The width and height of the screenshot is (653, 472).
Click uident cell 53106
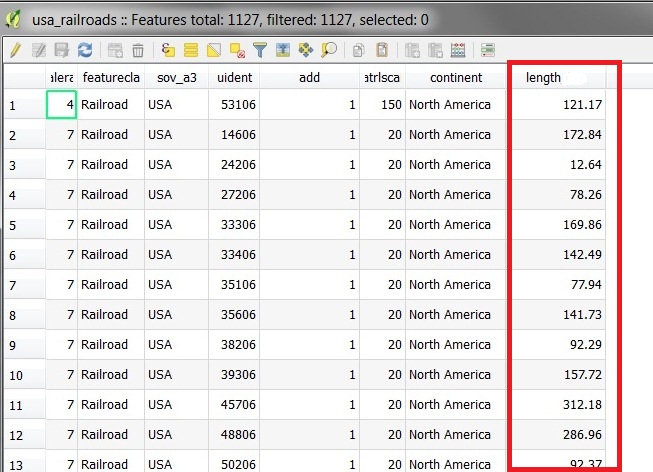(234, 105)
